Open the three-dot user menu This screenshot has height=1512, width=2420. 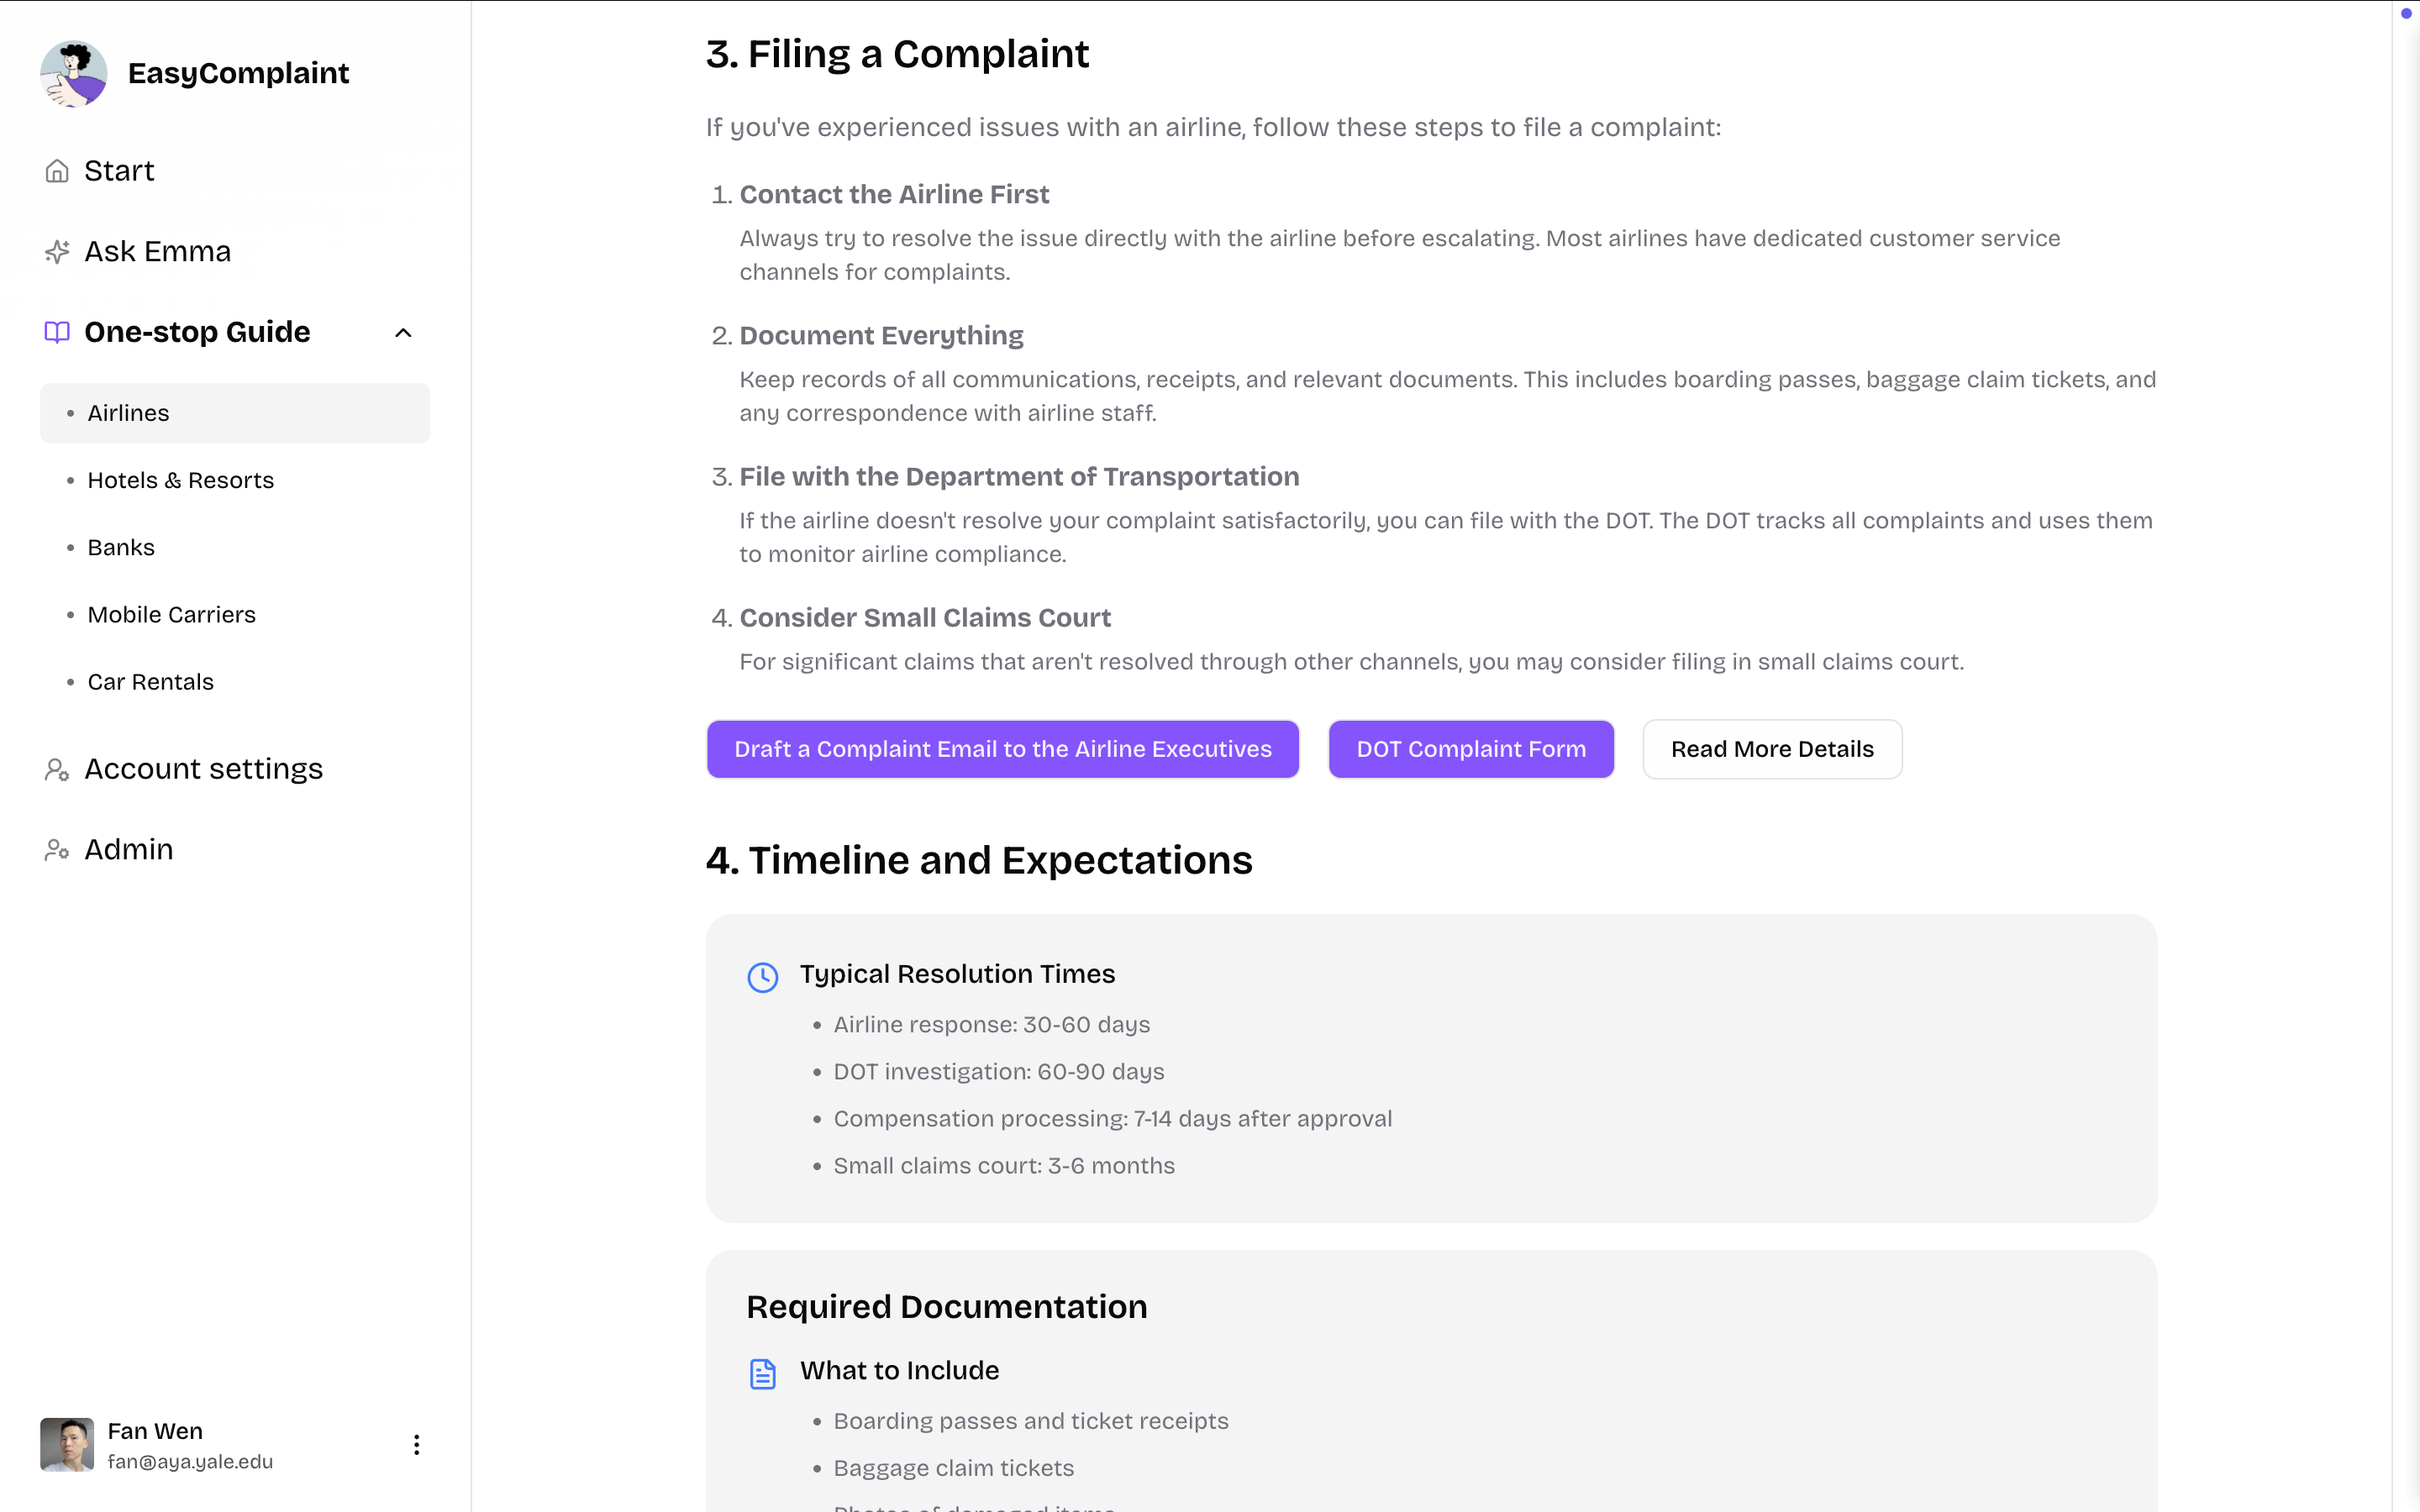coord(416,1445)
